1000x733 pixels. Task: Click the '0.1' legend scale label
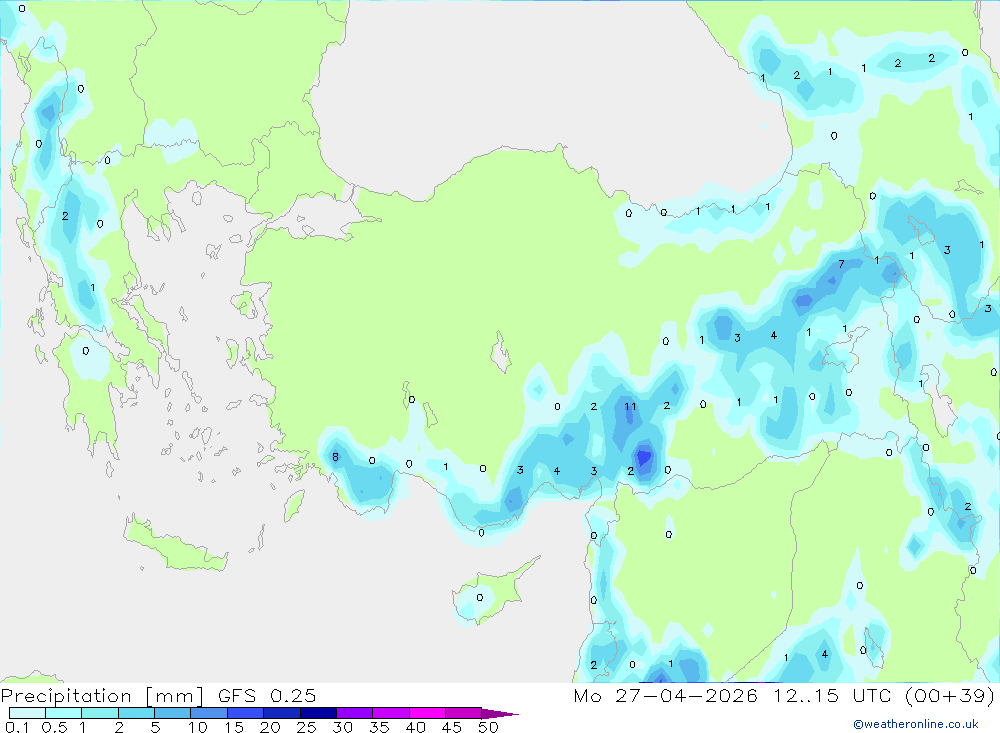[x=17, y=727]
